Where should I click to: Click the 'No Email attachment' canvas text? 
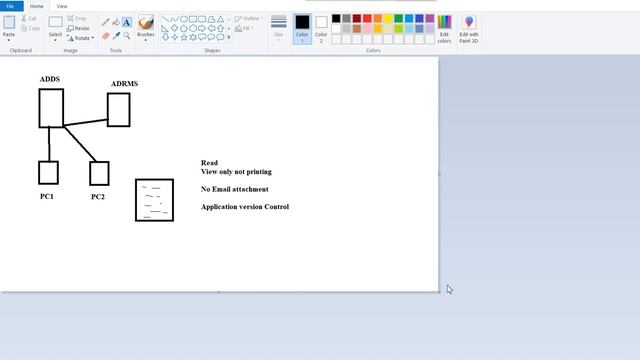coord(235,189)
